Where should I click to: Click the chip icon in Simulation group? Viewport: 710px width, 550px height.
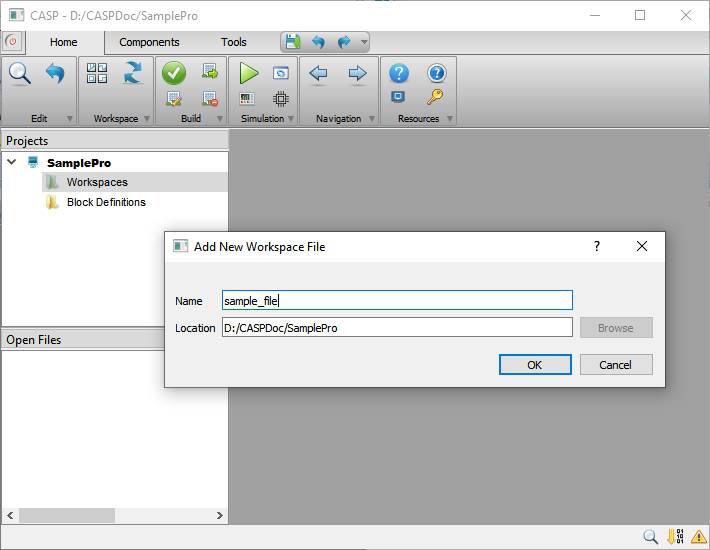click(x=281, y=98)
